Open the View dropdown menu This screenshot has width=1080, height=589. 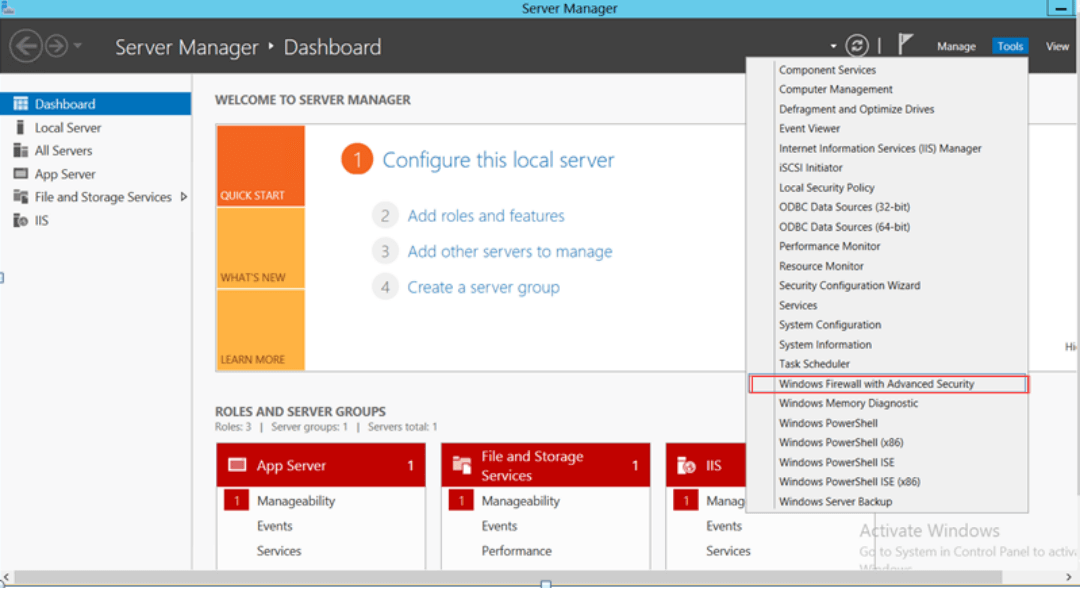pos(1057,45)
